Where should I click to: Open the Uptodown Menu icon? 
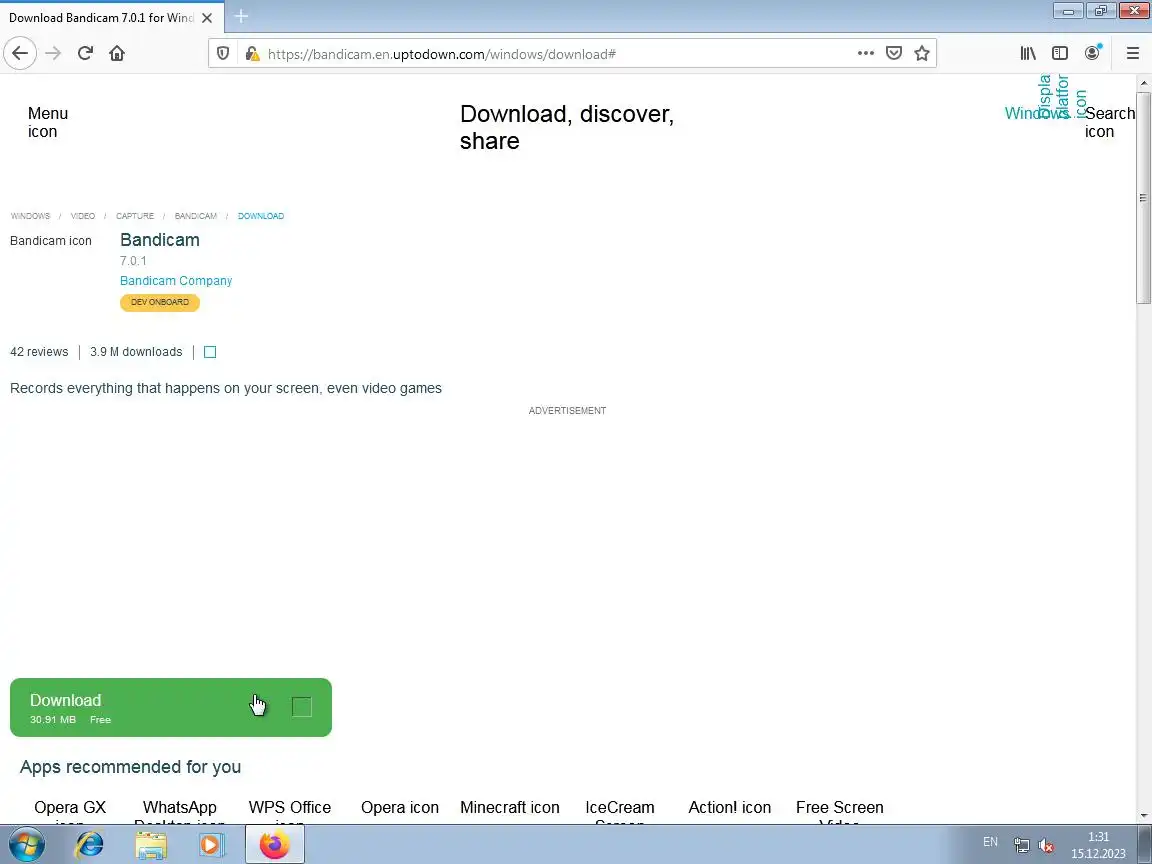pos(48,122)
